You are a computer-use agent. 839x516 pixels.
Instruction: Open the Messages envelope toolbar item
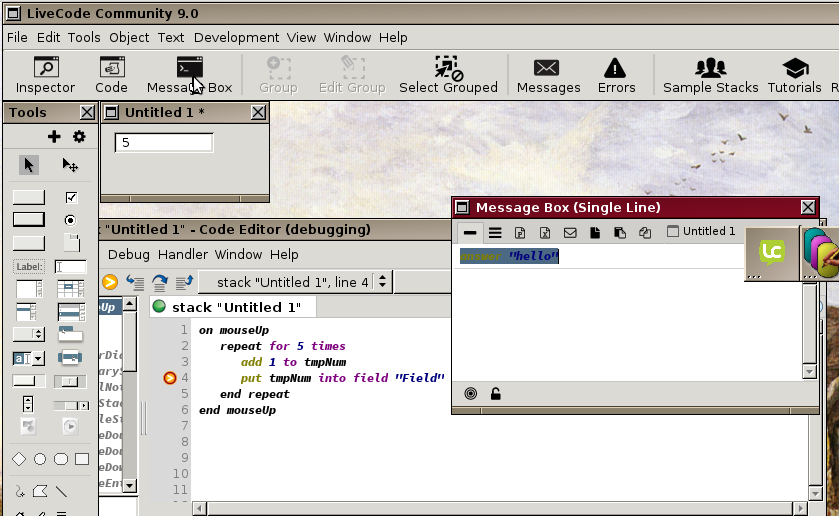pyautogui.click(x=547, y=76)
